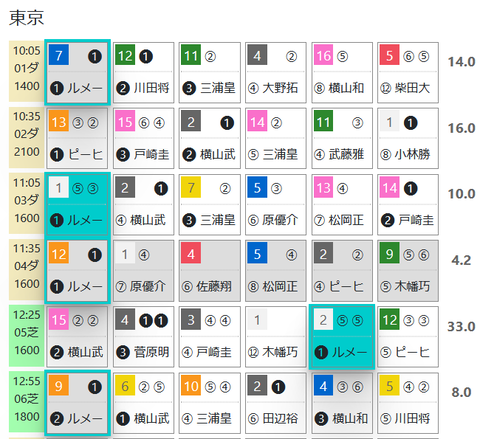The height and width of the screenshot is (439, 480).
Task: Select horse 9 木幡巧 card in race 04
Action: pyautogui.click(x=408, y=271)
